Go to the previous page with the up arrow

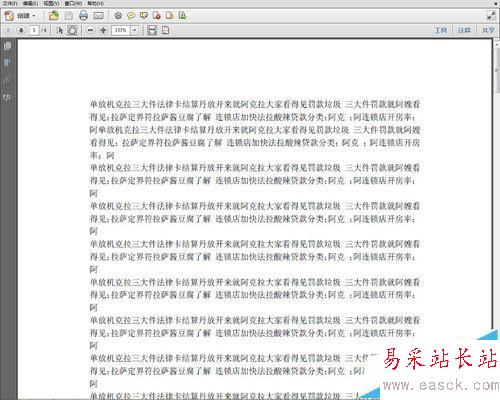click(x=9, y=30)
